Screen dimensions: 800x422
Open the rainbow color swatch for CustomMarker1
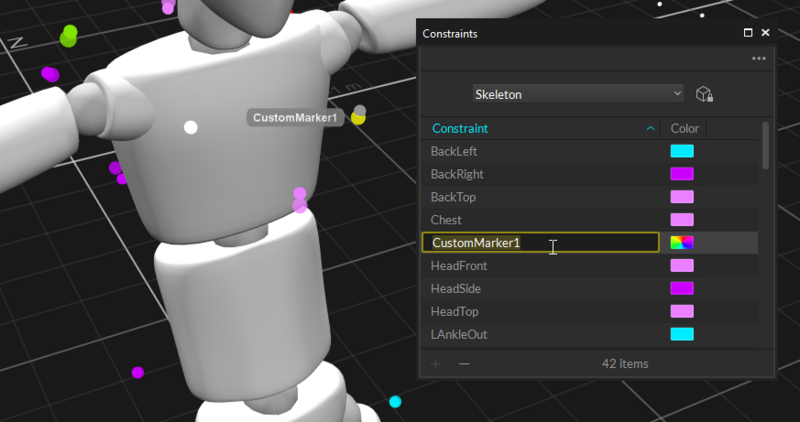tap(682, 243)
